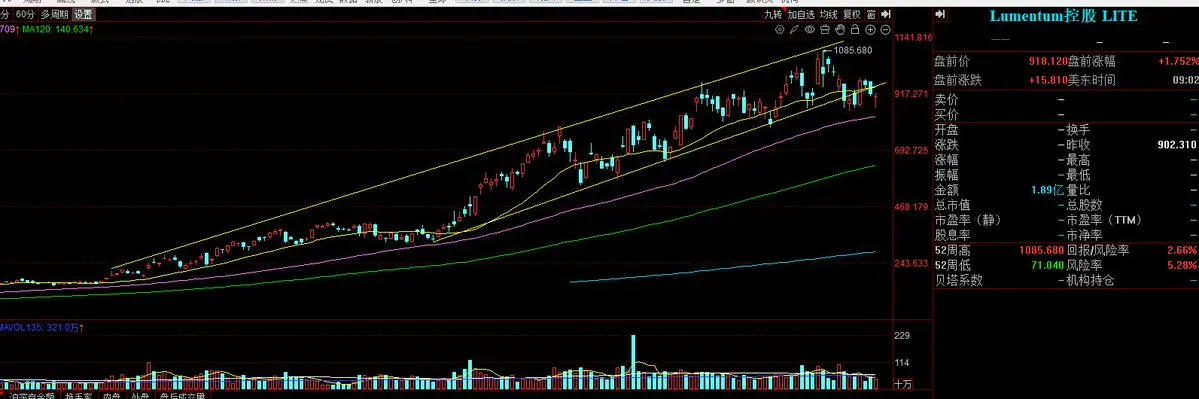Viewport: 1199px width, 399px height.
Task: Click the 1085.680 high price marker
Action: click(853, 50)
